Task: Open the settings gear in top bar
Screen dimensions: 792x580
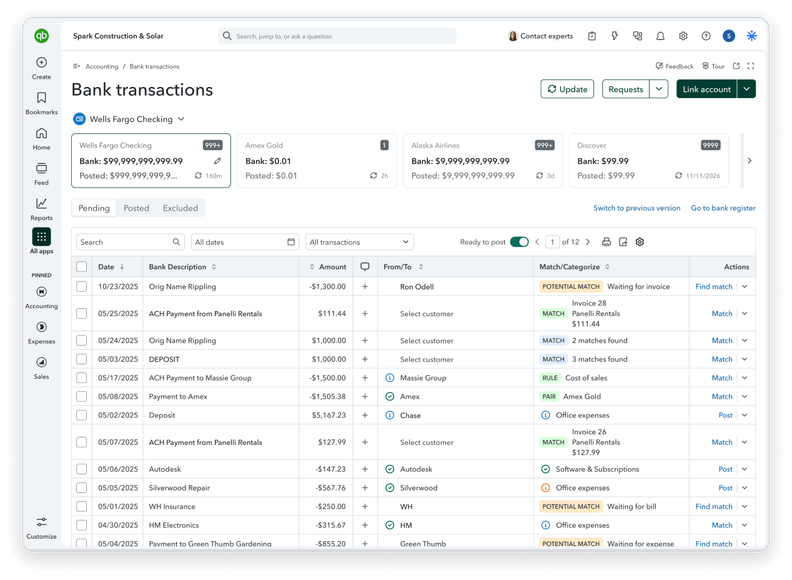Action: click(x=683, y=36)
